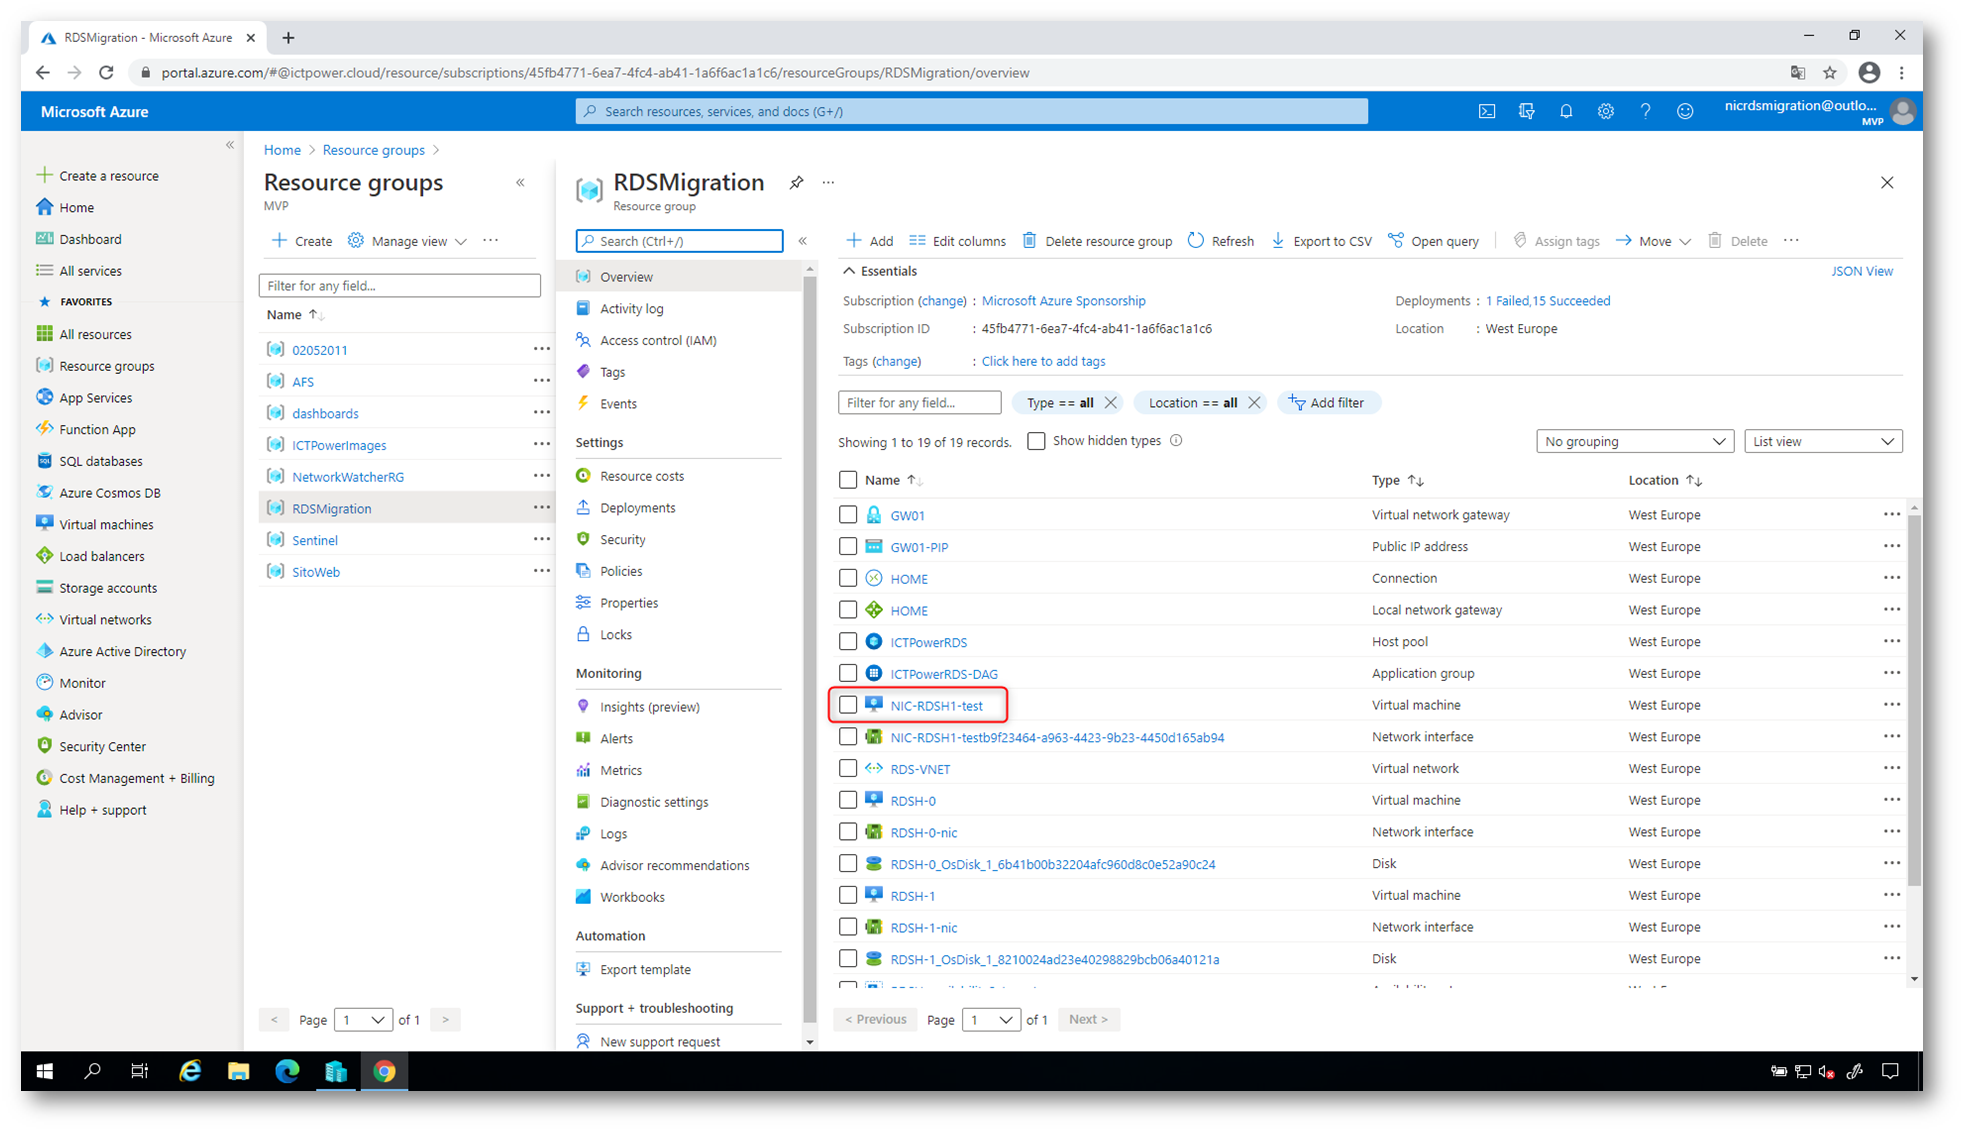Open NIC-RDSH1-test virtual machine link
The image size is (1965, 1133).
[936, 705]
